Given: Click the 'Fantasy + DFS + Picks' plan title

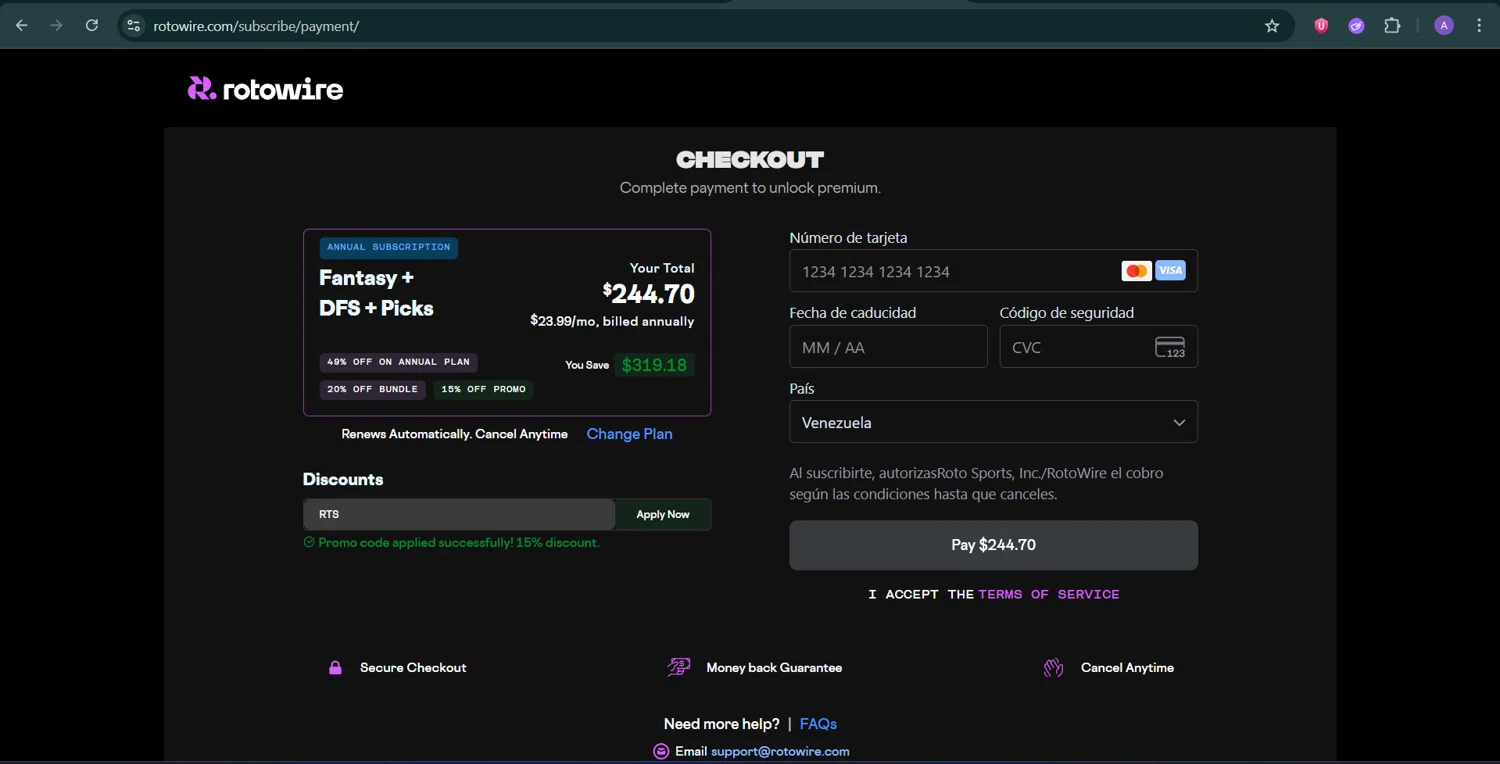Looking at the screenshot, I should coord(376,293).
